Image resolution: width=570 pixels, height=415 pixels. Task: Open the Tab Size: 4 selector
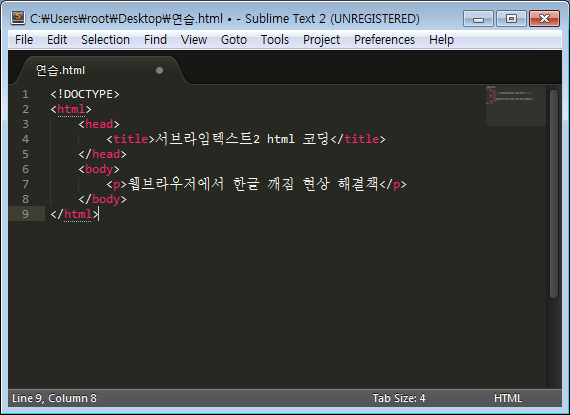pos(399,398)
